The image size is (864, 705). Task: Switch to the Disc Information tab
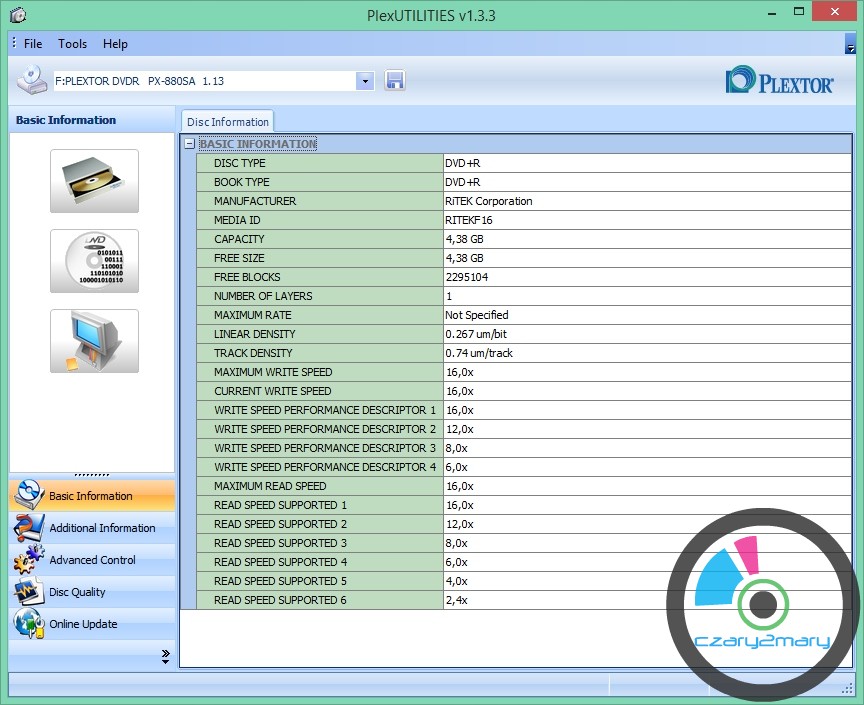227,122
